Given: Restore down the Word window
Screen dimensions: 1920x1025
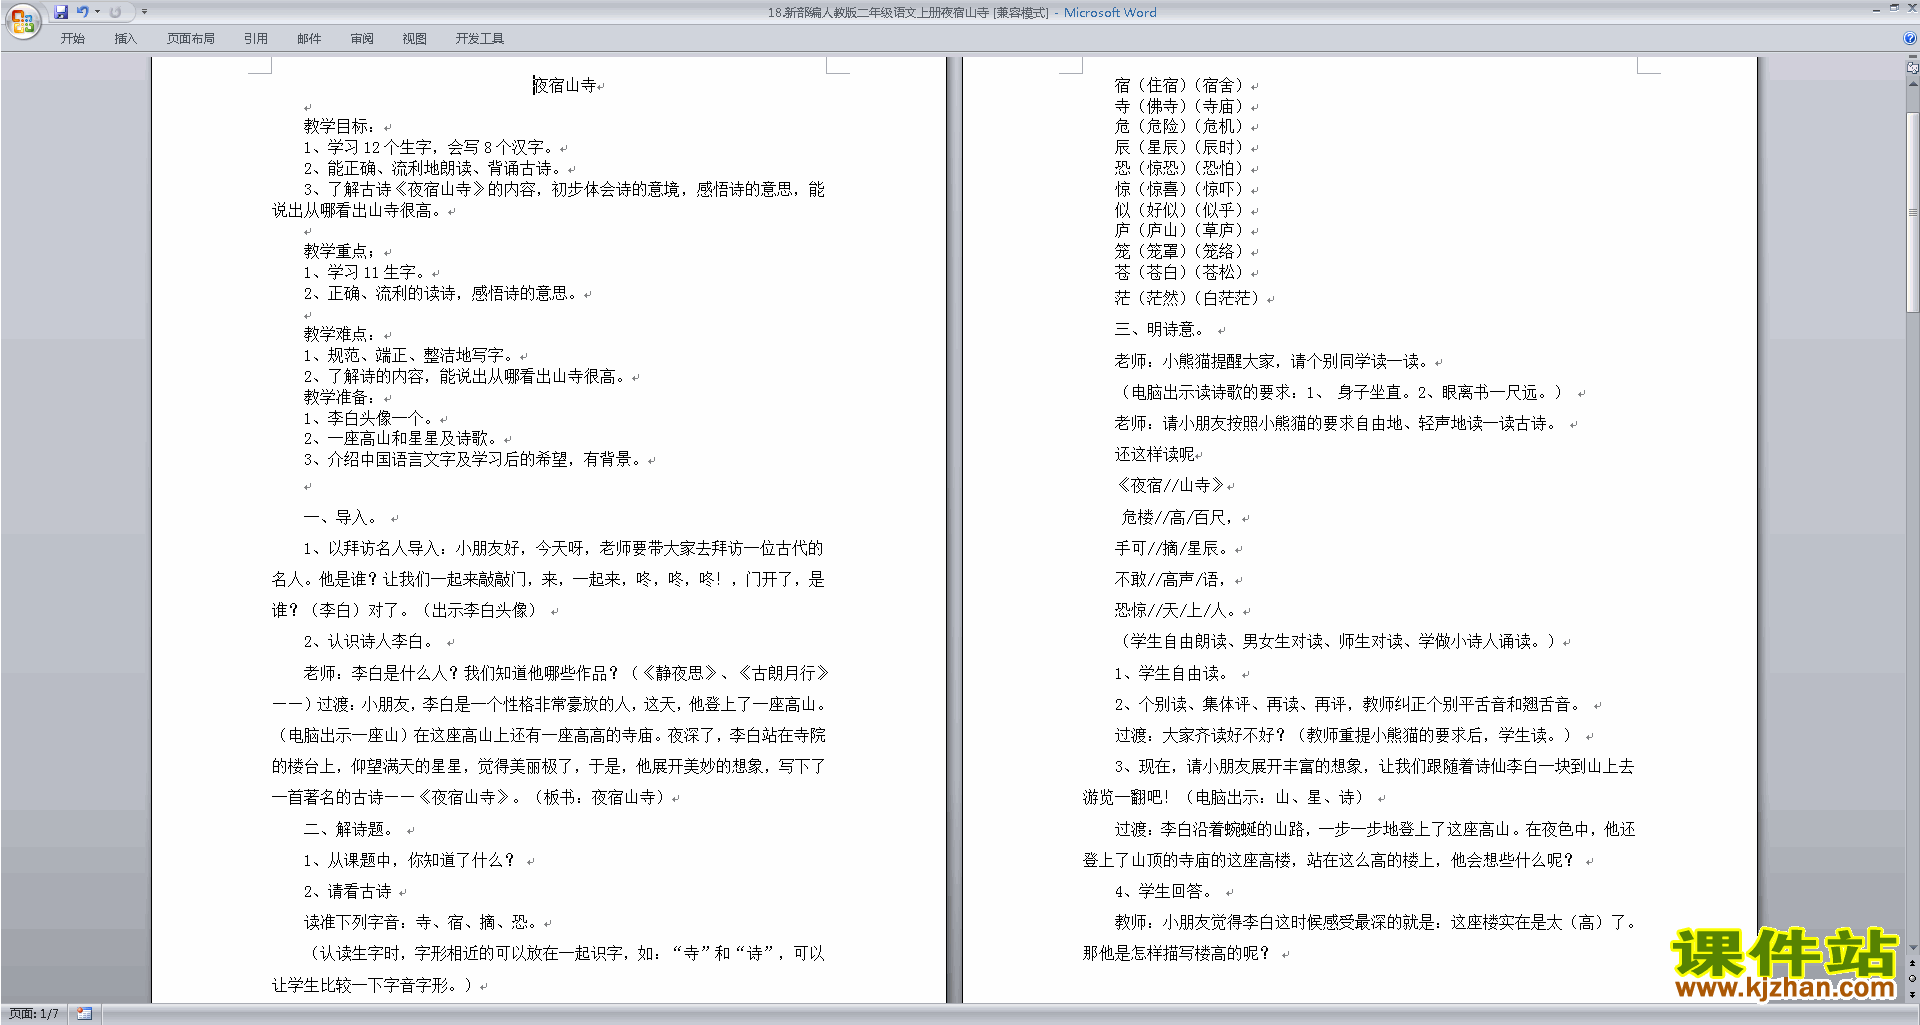Looking at the screenshot, I should tap(1894, 8).
